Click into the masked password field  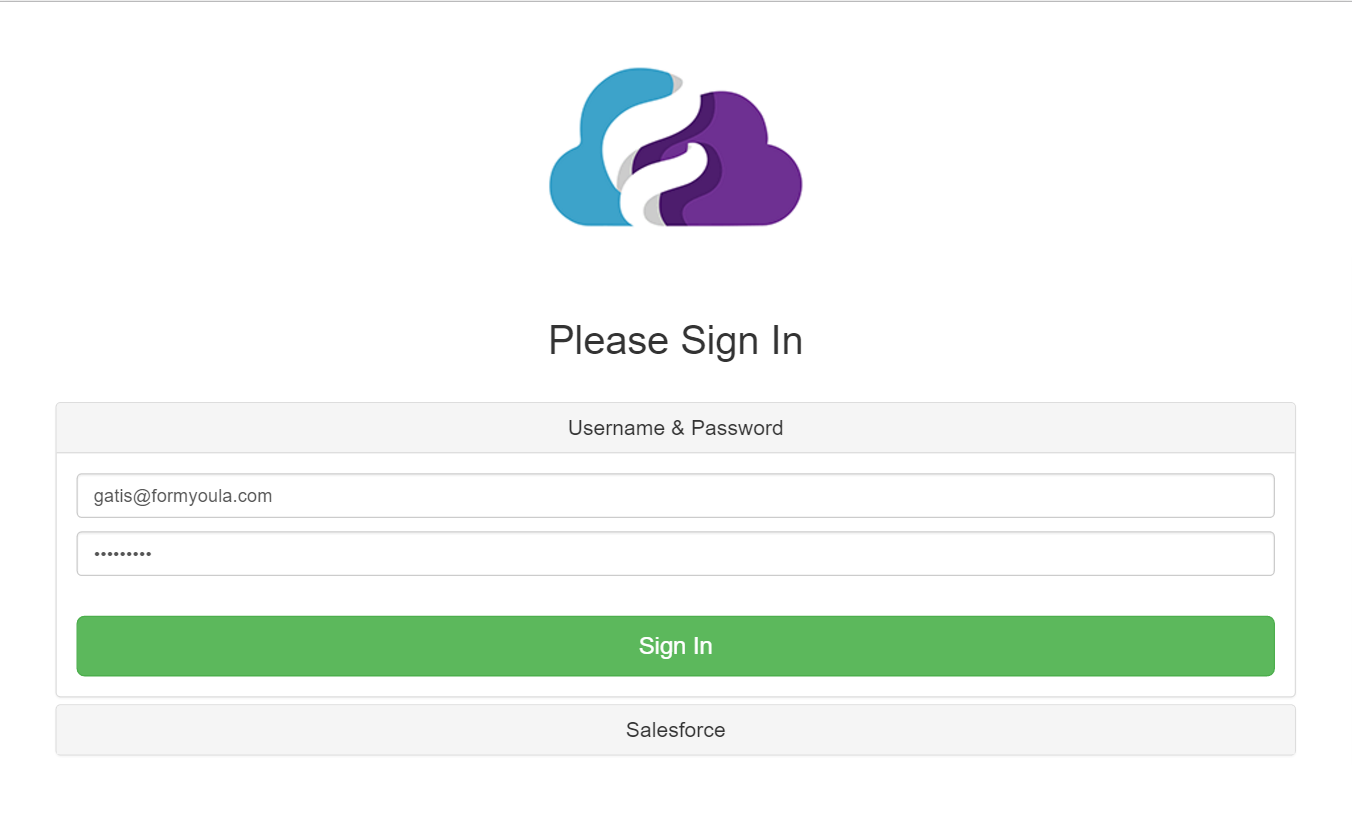pyautogui.click(x=676, y=554)
